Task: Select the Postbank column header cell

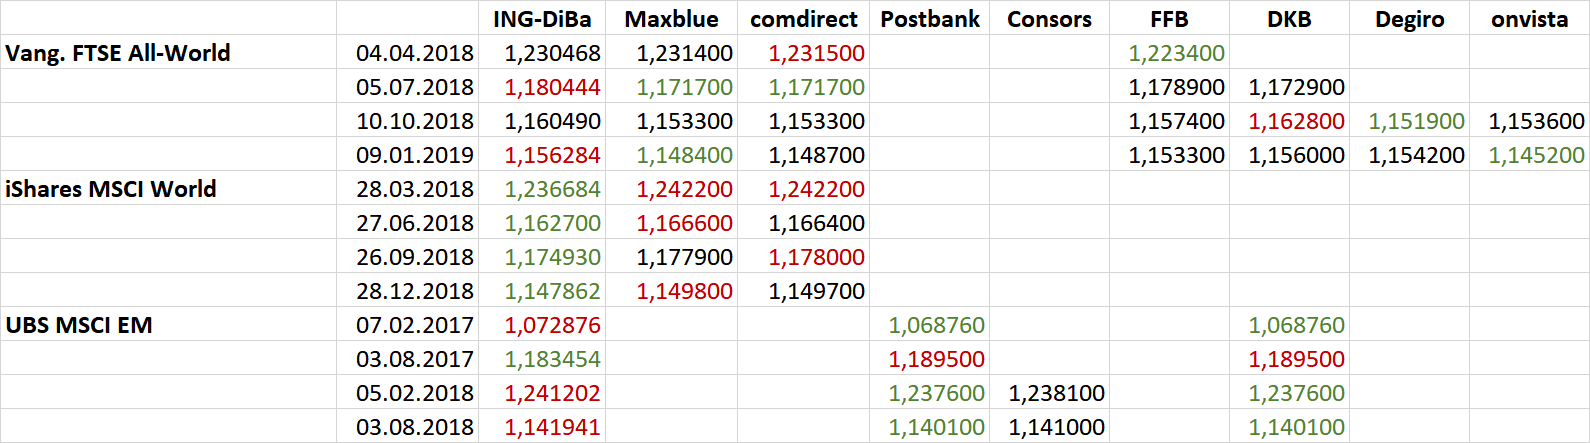Action: click(930, 19)
